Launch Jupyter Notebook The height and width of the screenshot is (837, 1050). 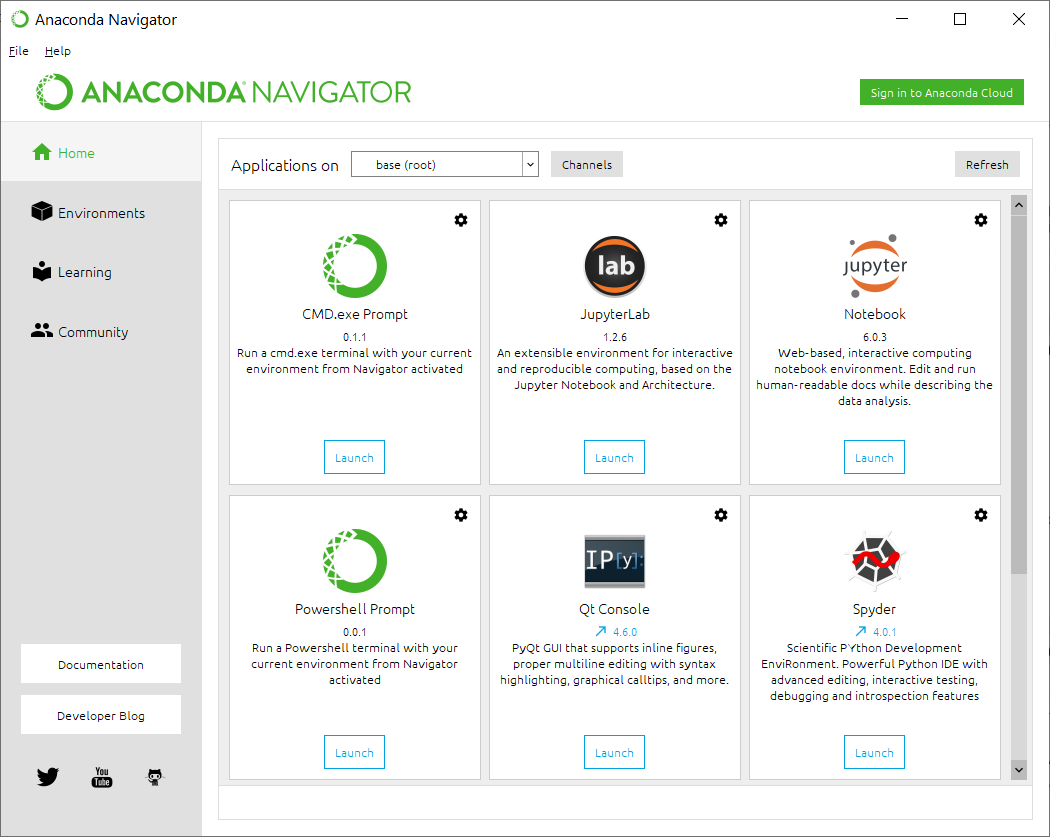click(875, 457)
